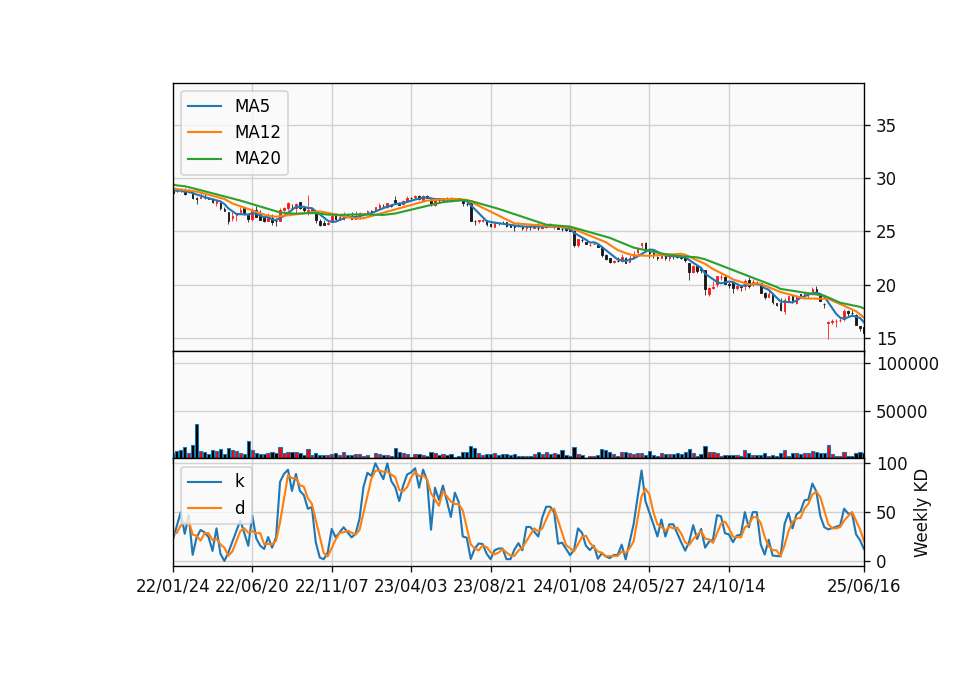Click the price axis label 25

pos(885,232)
